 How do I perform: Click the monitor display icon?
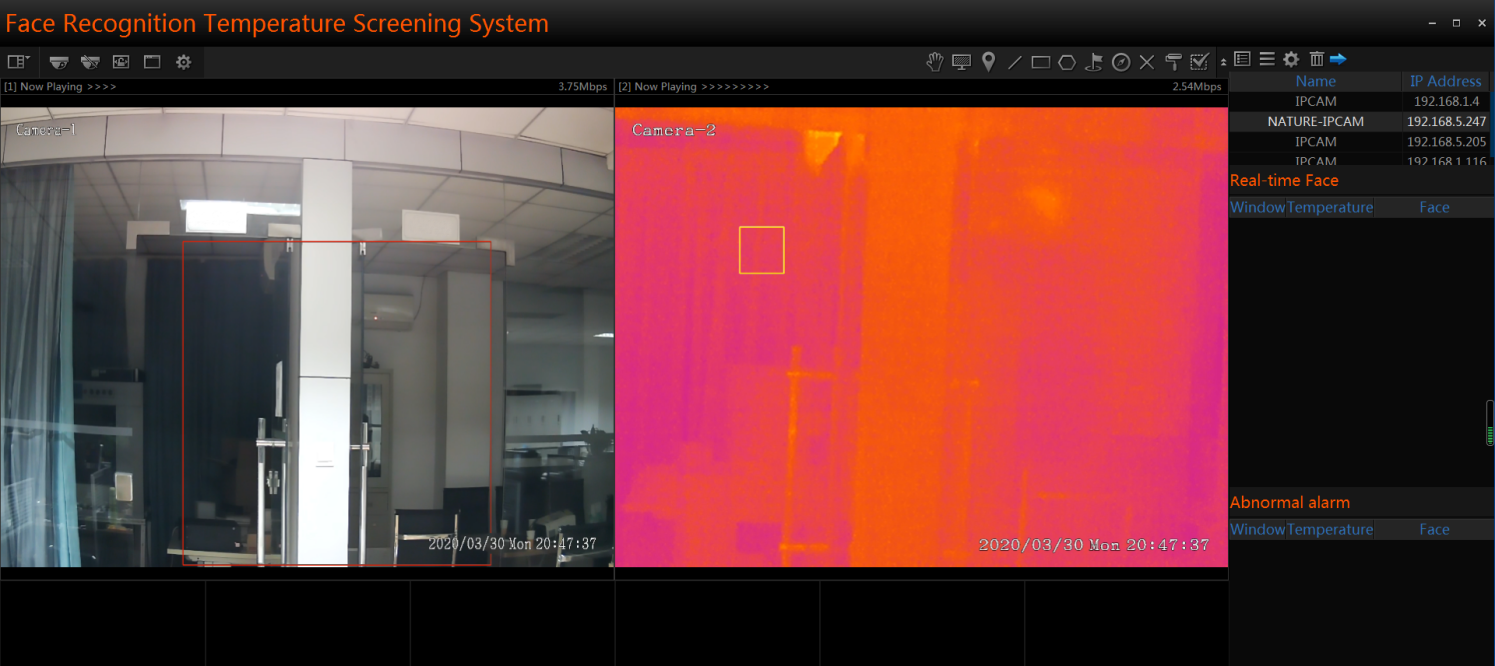tap(961, 62)
